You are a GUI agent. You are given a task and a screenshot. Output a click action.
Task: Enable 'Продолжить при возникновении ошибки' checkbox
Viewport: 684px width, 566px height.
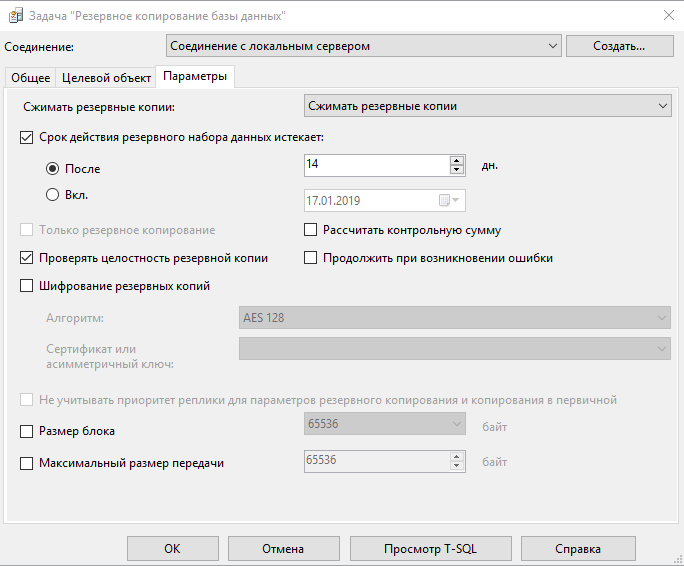(310, 258)
